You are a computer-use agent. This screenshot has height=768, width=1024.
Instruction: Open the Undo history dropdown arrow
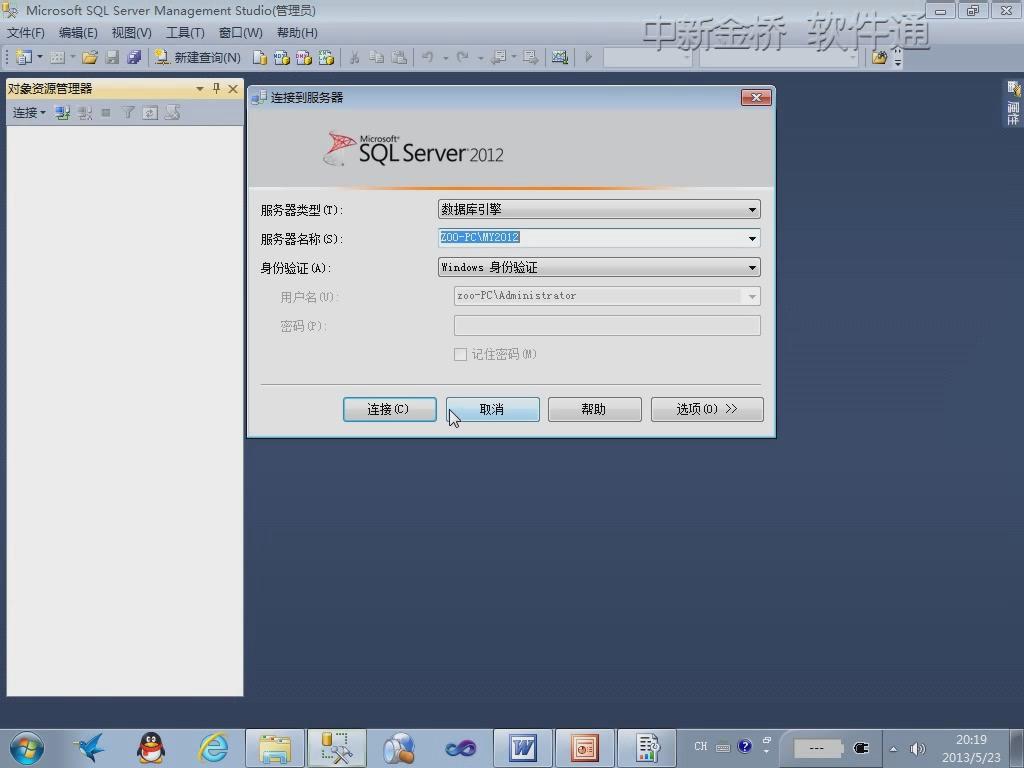click(x=445, y=57)
